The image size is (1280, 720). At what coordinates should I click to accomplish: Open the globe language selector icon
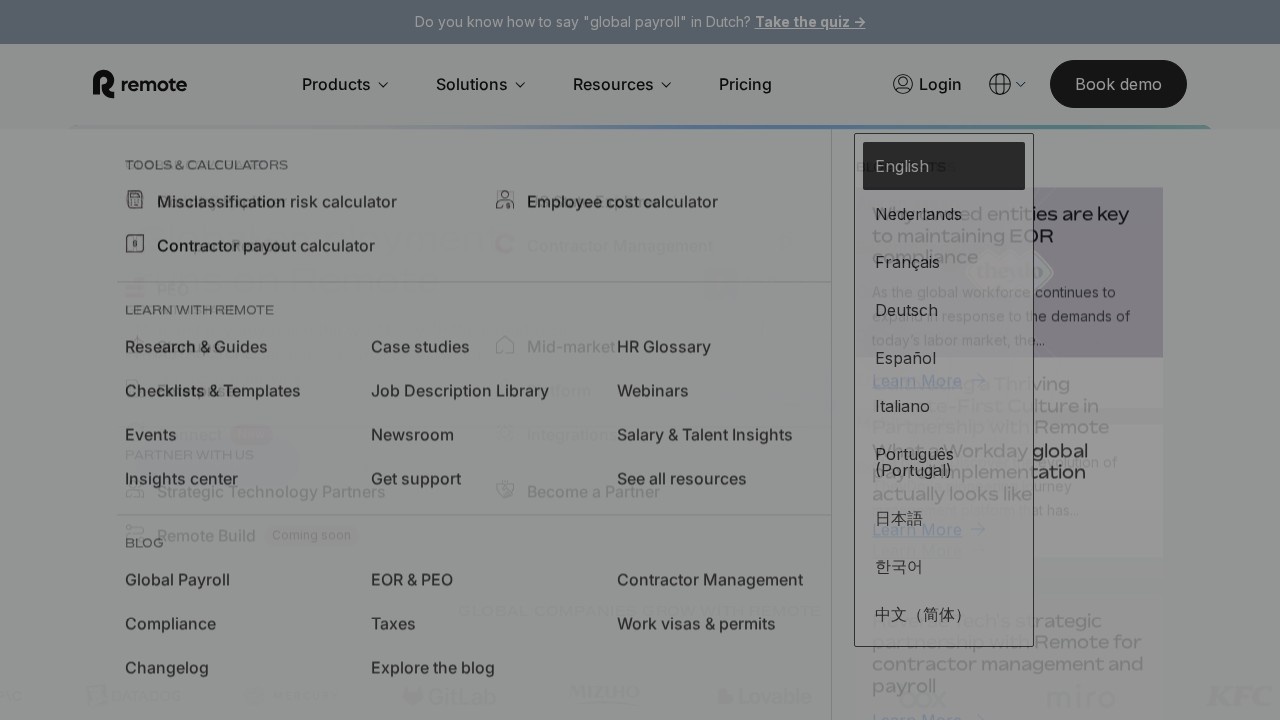coord(1000,84)
